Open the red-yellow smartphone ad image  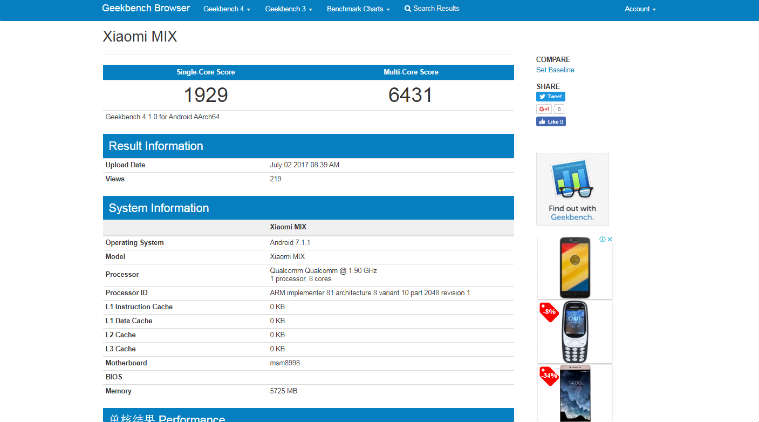point(575,267)
